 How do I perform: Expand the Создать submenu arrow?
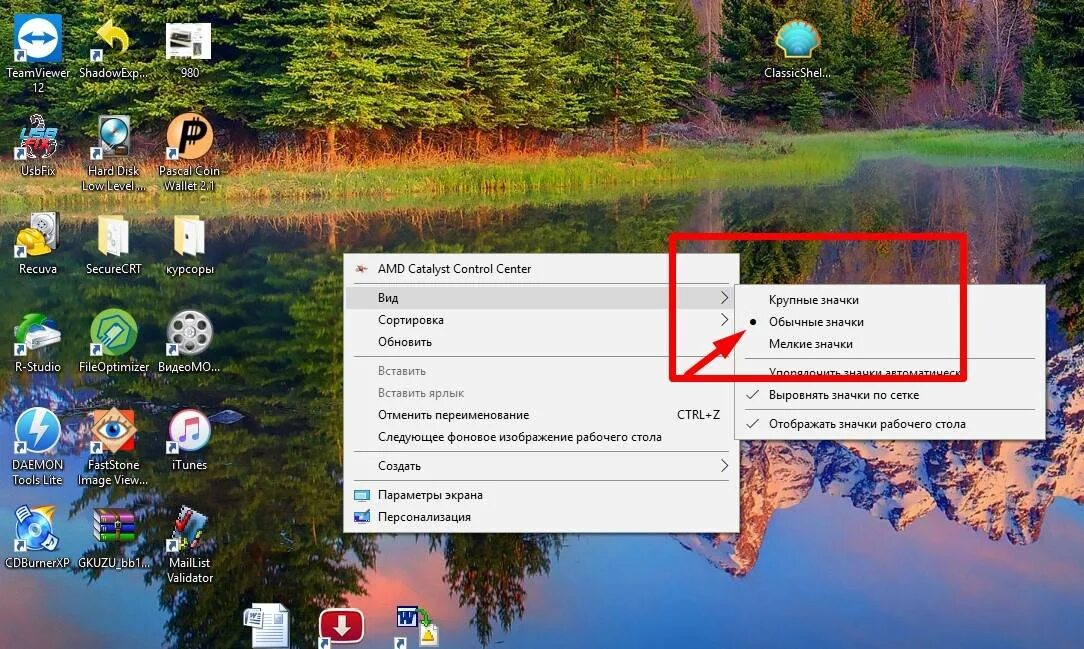tap(724, 465)
